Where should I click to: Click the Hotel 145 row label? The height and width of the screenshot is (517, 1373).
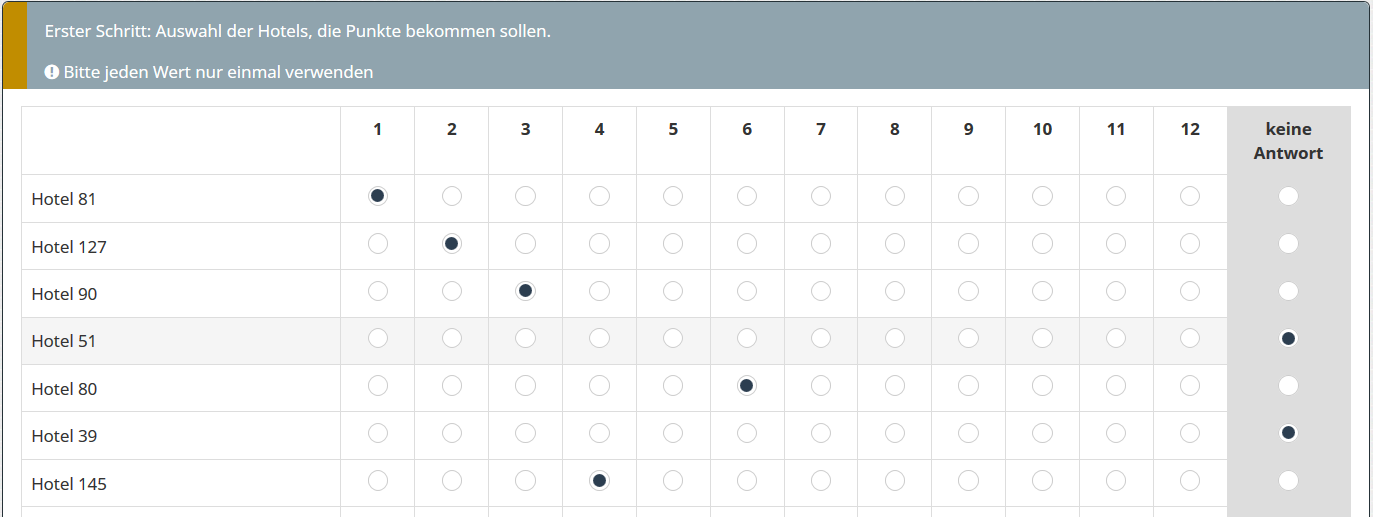[69, 484]
